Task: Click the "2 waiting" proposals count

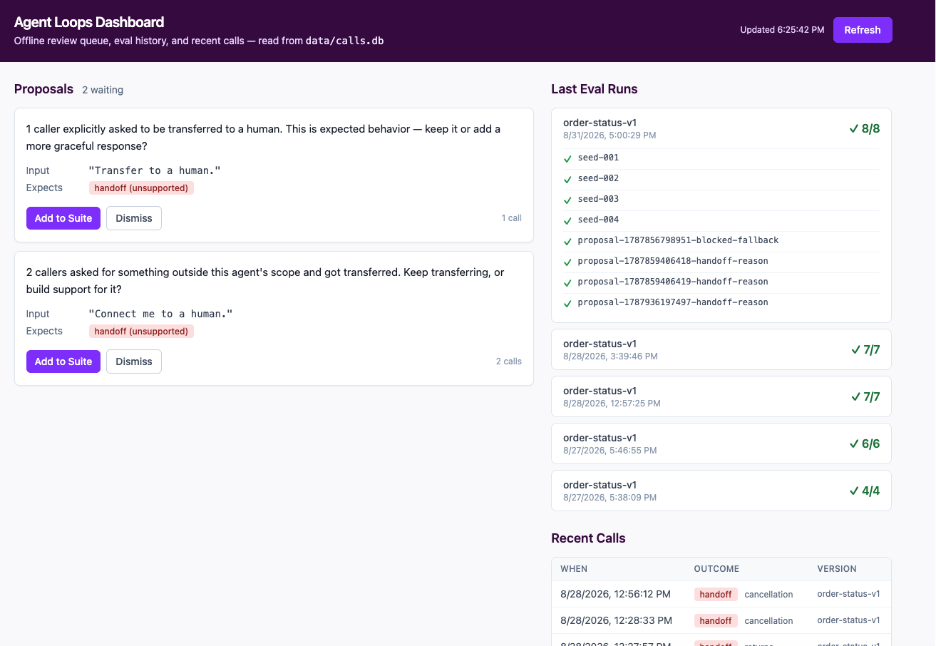Action: click(103, 90)
